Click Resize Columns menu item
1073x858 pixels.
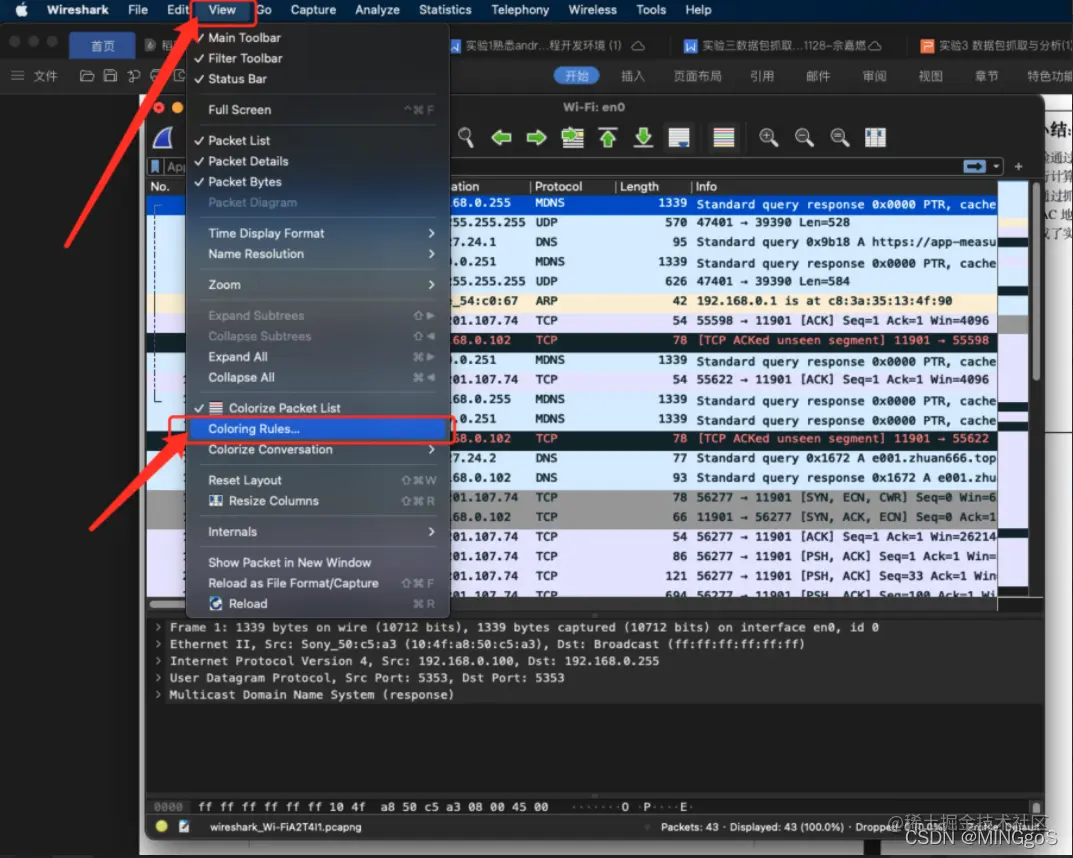click(x=318, y=501)
